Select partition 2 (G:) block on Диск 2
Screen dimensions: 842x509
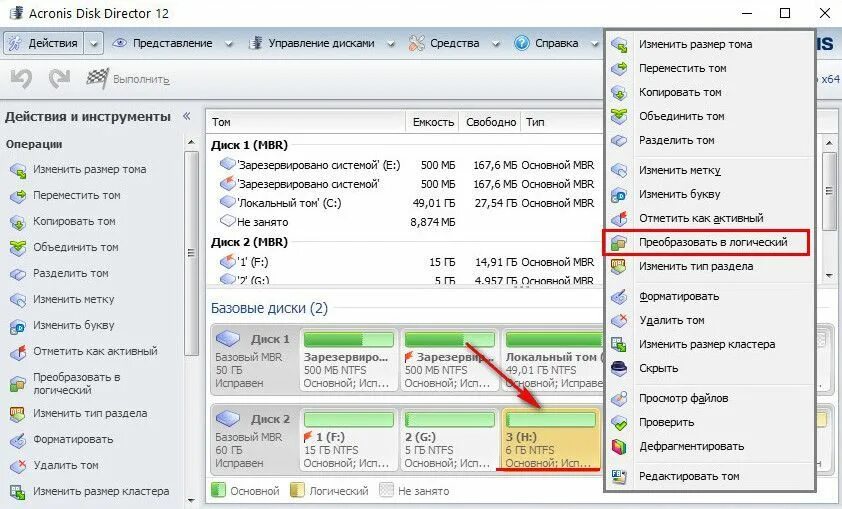click(x=449, y=439)
